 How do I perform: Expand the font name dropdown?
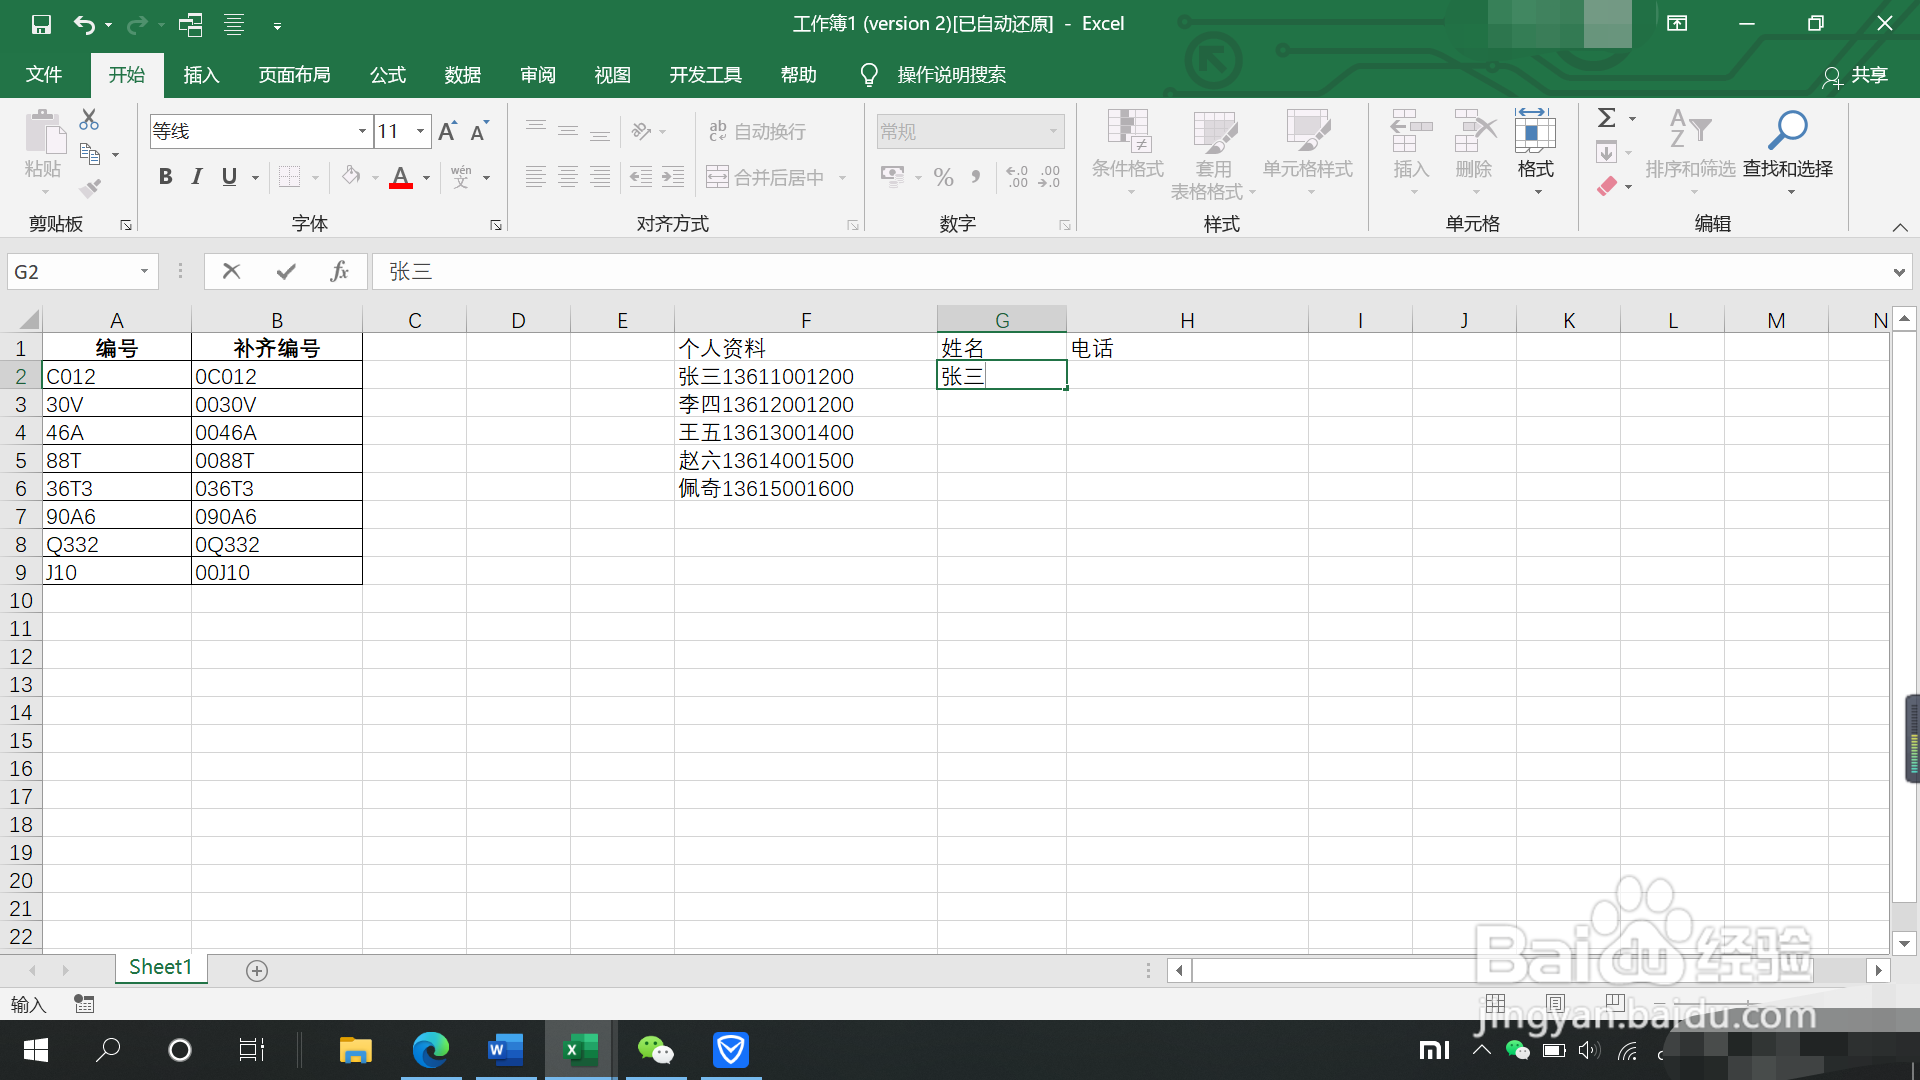pyautogui.click(x=362, y=131)
